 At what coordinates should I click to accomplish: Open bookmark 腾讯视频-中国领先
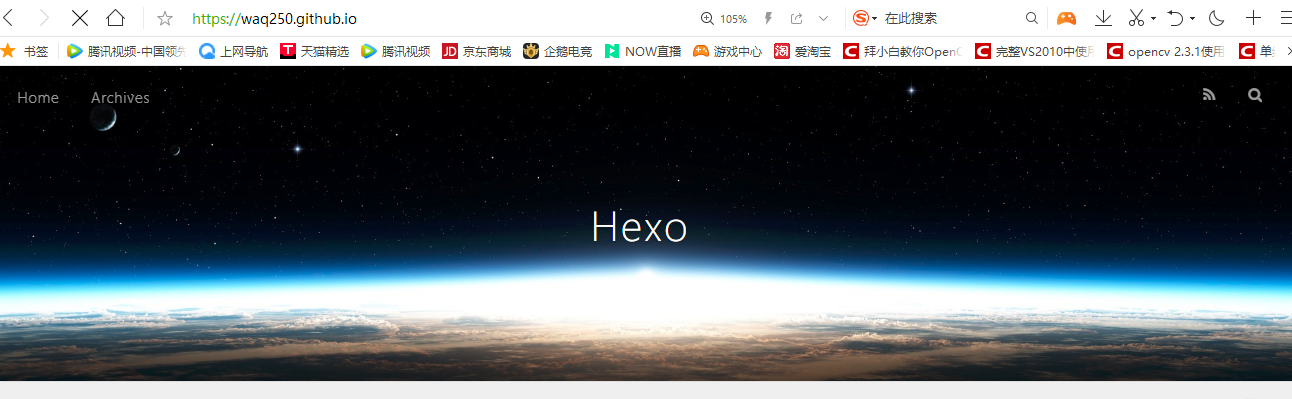point(126,51)
